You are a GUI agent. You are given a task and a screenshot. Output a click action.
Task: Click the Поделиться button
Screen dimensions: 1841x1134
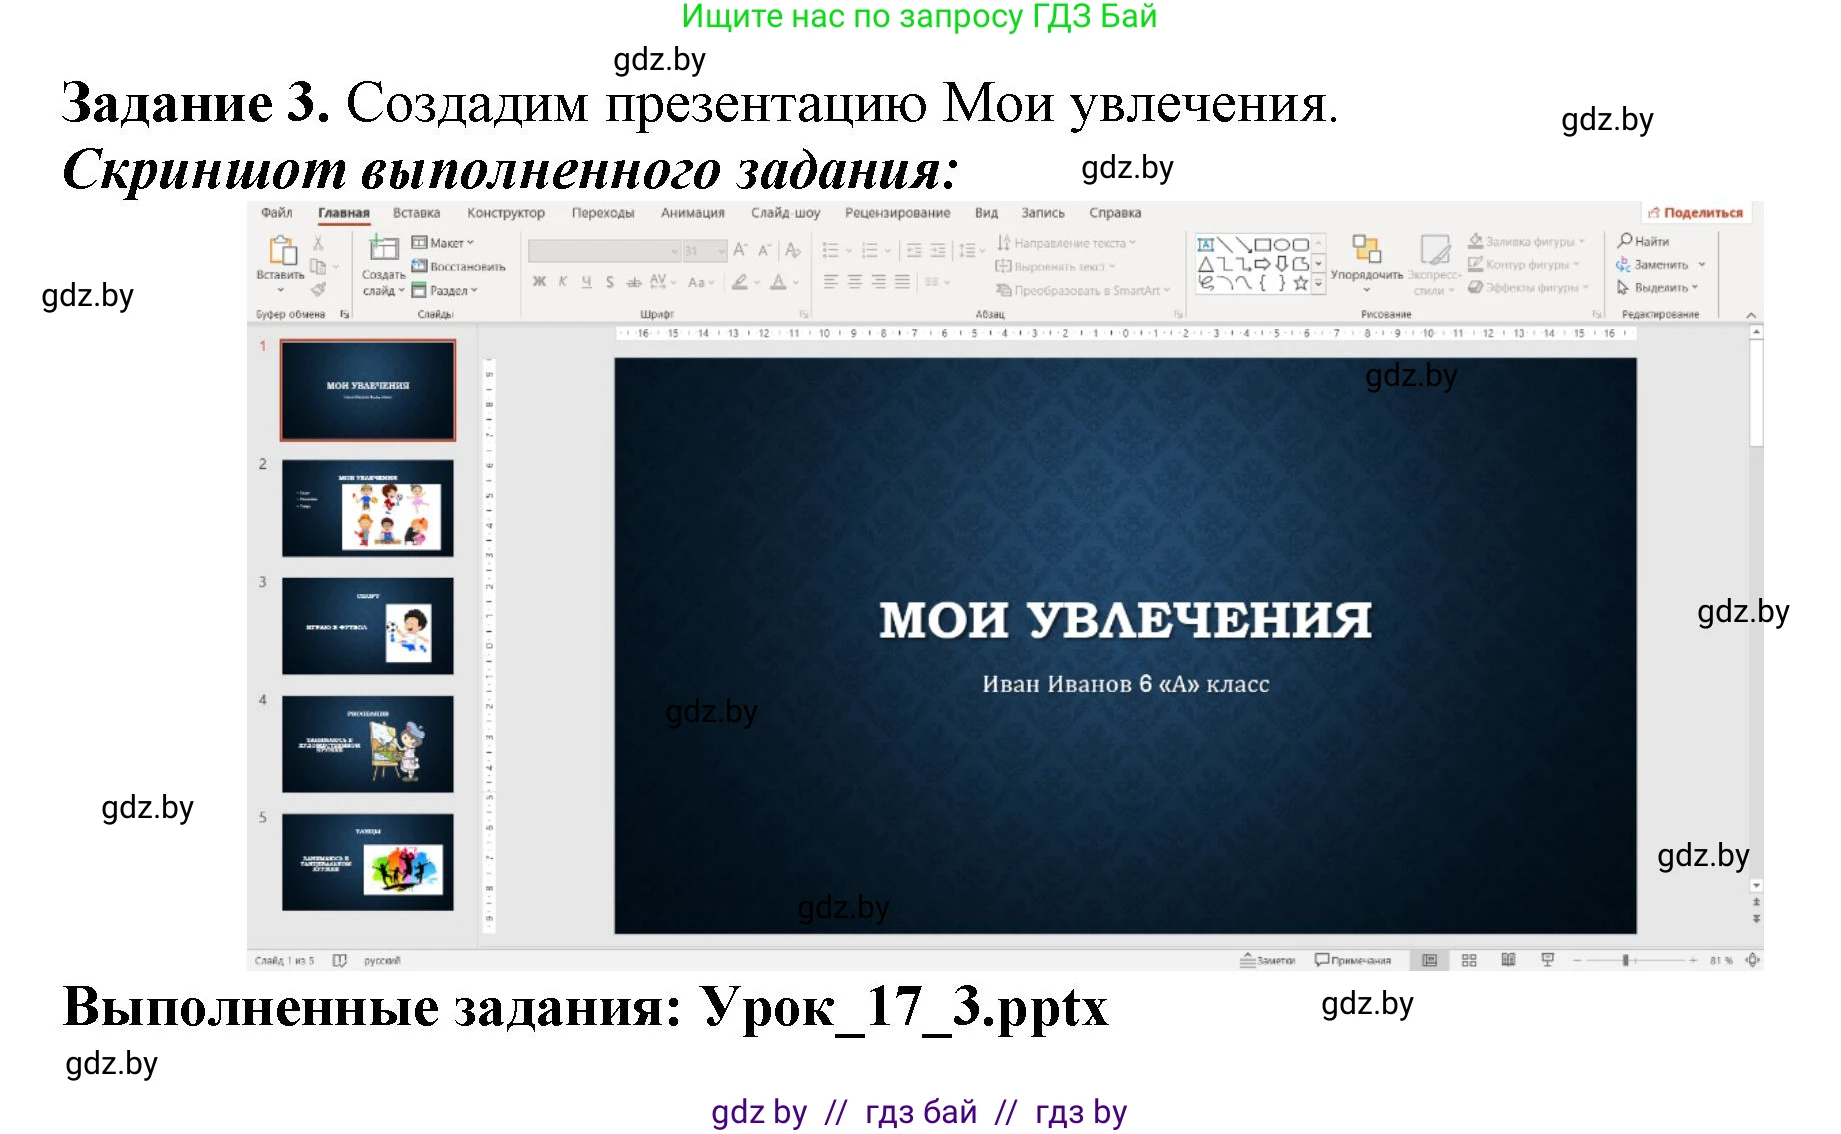point(1694,212)
